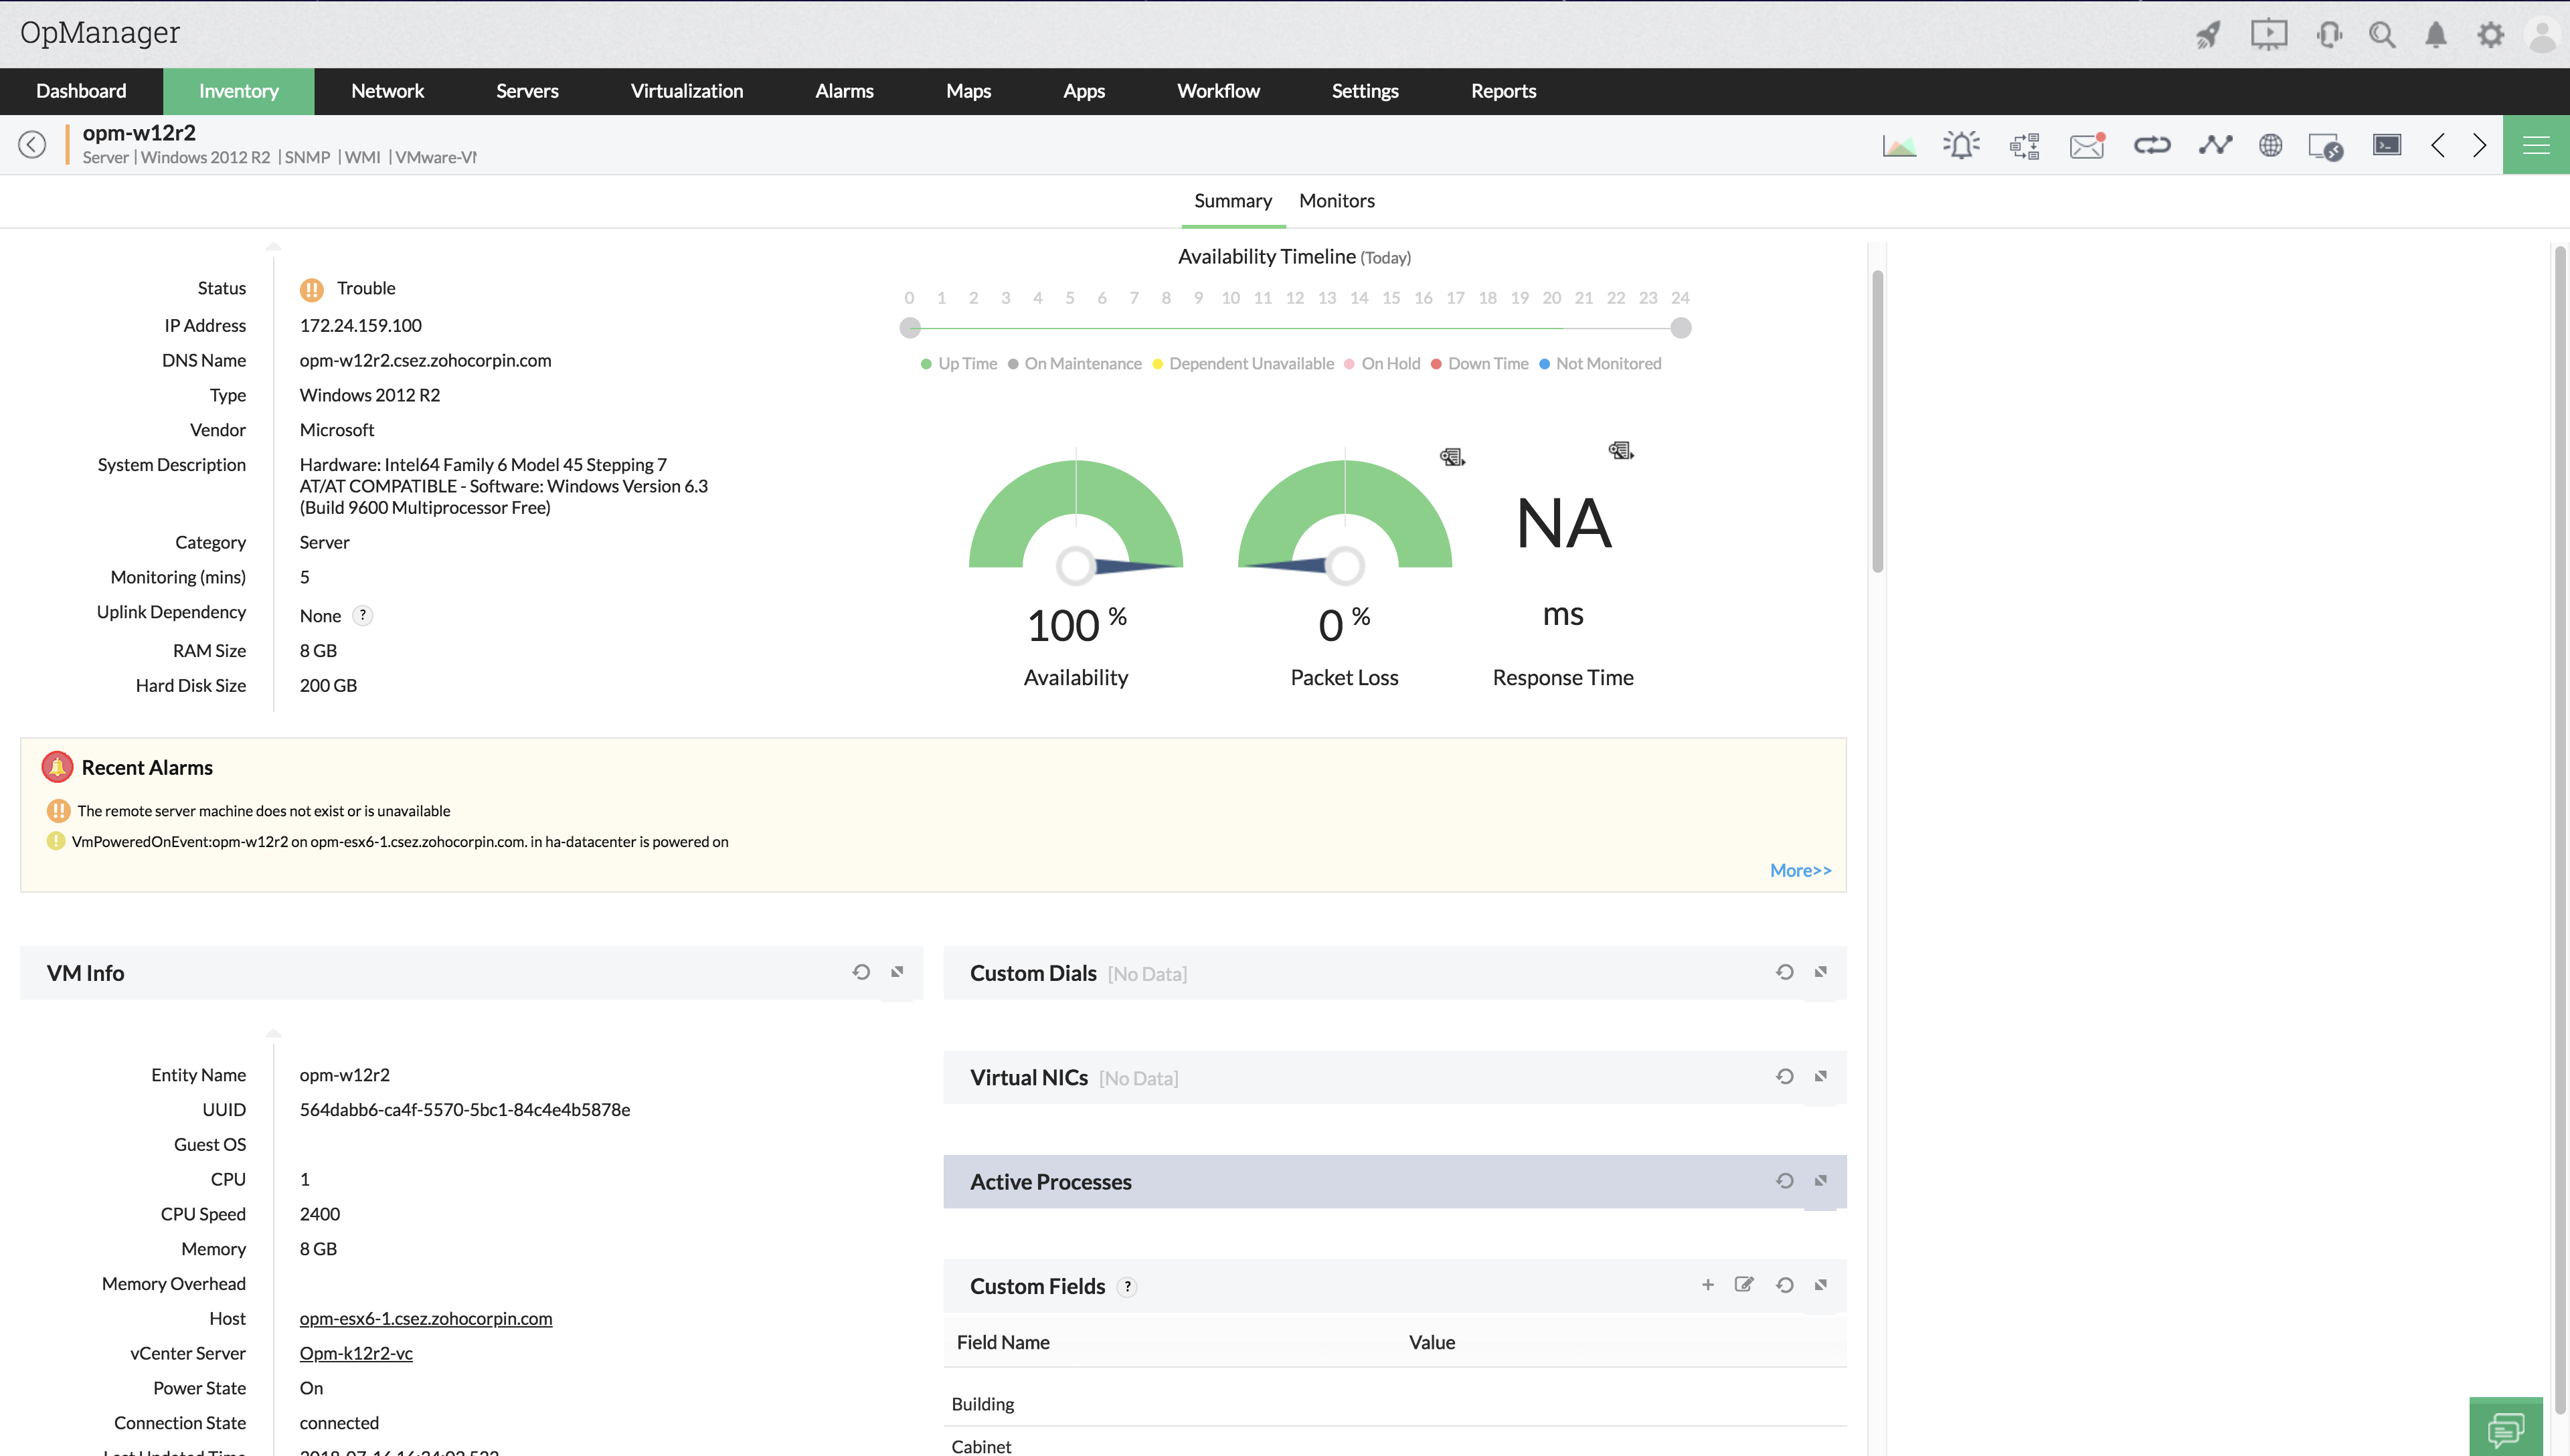The height and width of the screenshot is (1456, 2570).
Task: Open the remote desktop icon
Action: coord(2325,147)
